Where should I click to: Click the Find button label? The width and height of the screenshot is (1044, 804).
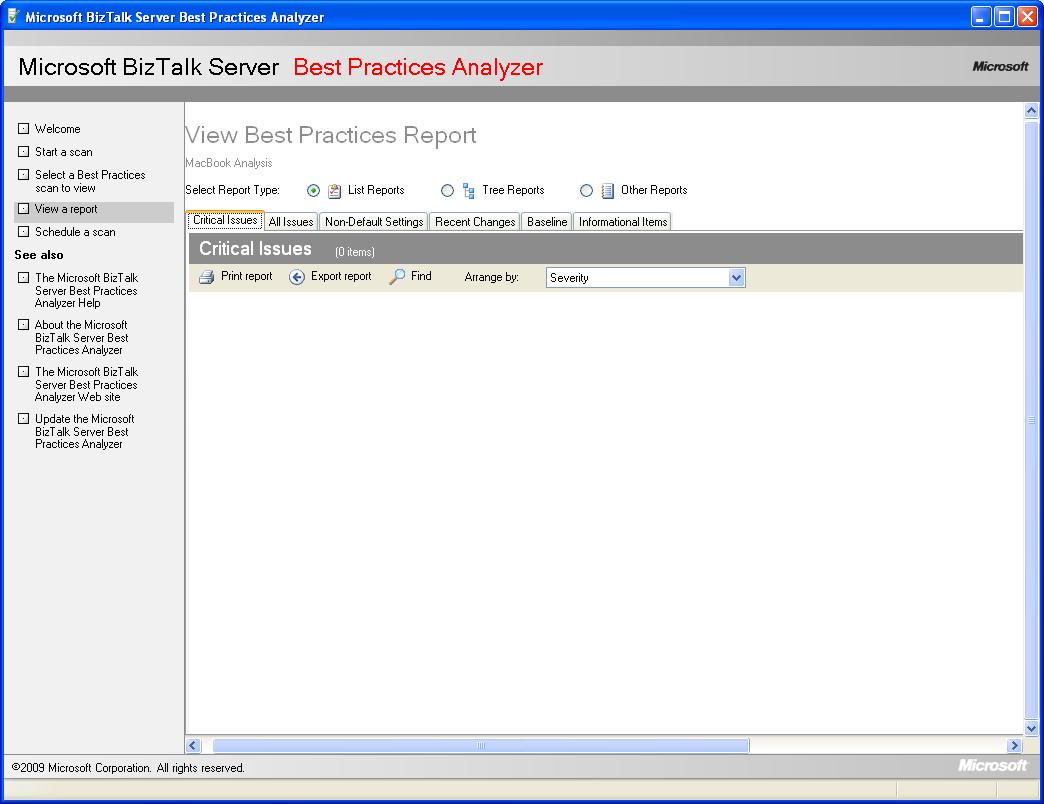pyautogui.click(x=421, y=276)
